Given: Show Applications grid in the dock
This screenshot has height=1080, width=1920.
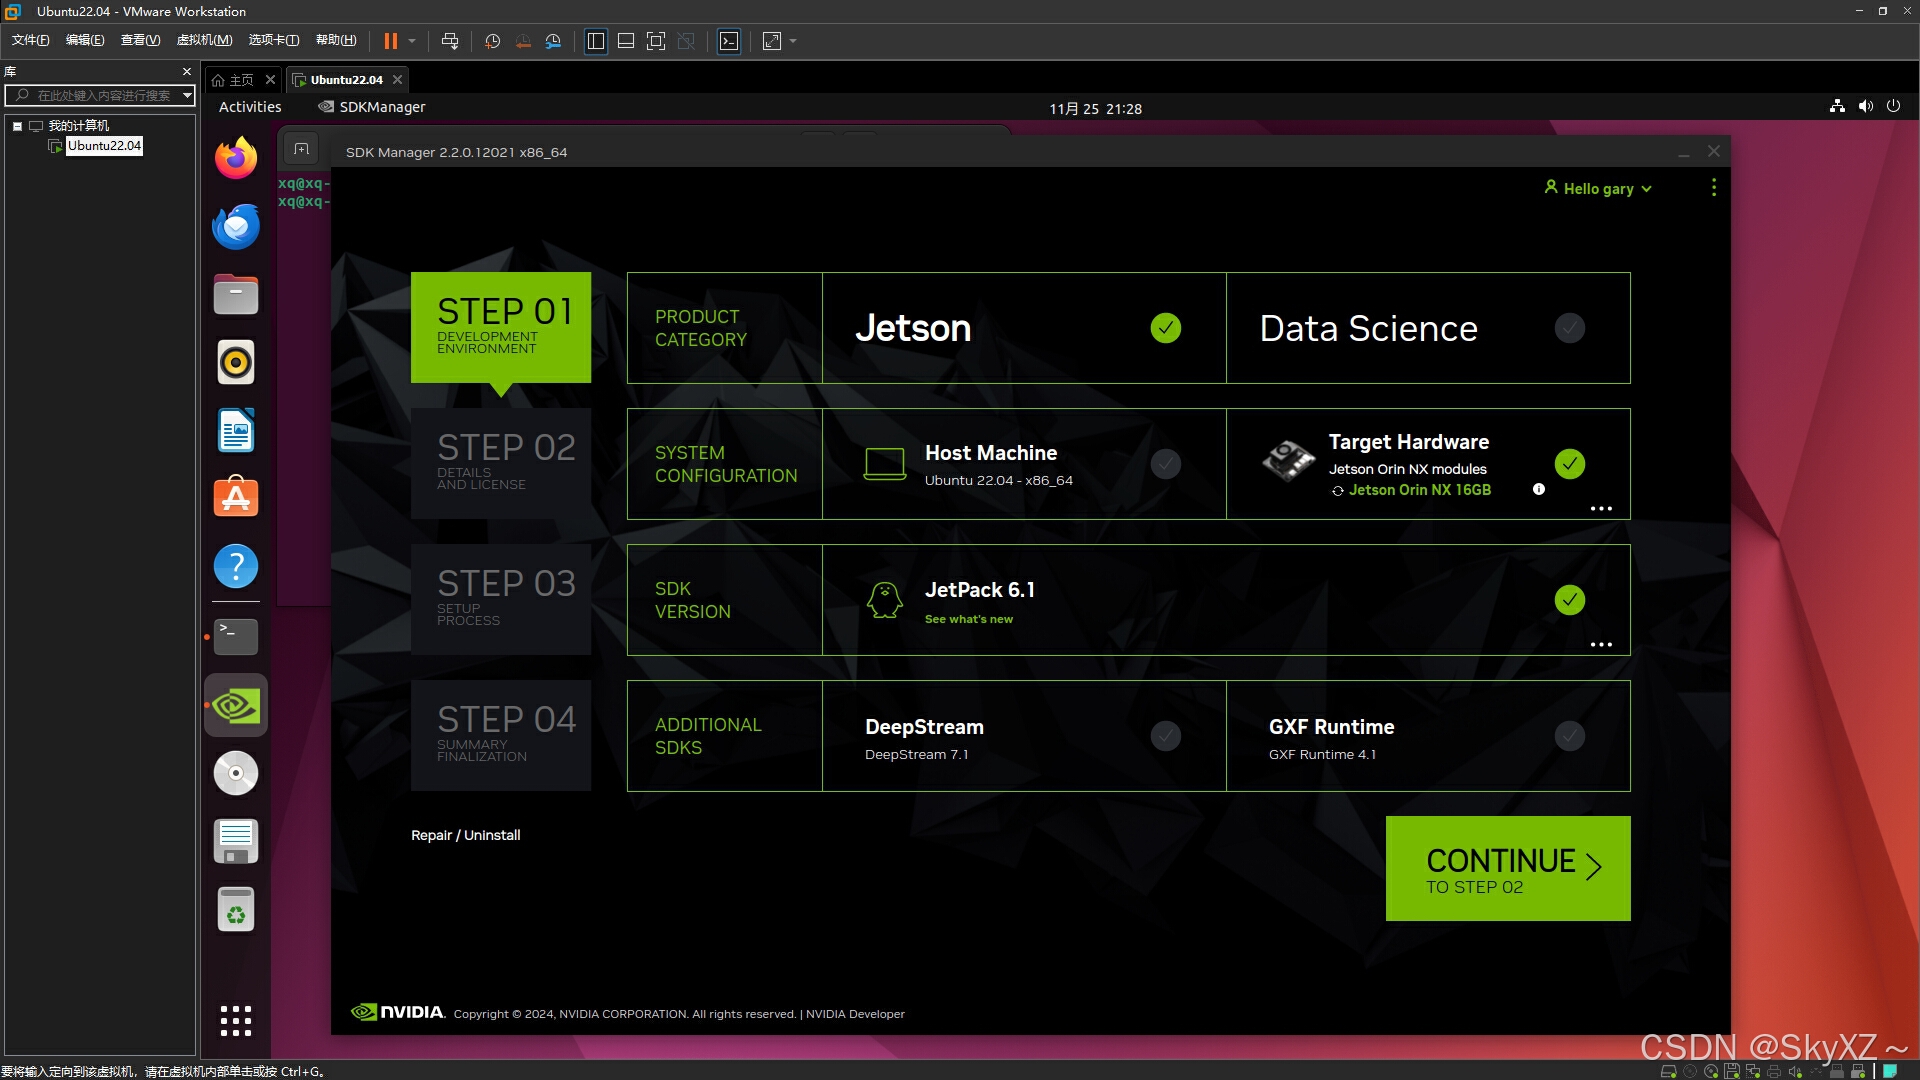Looking at the screenshot, I should [x=236, y=1020].
